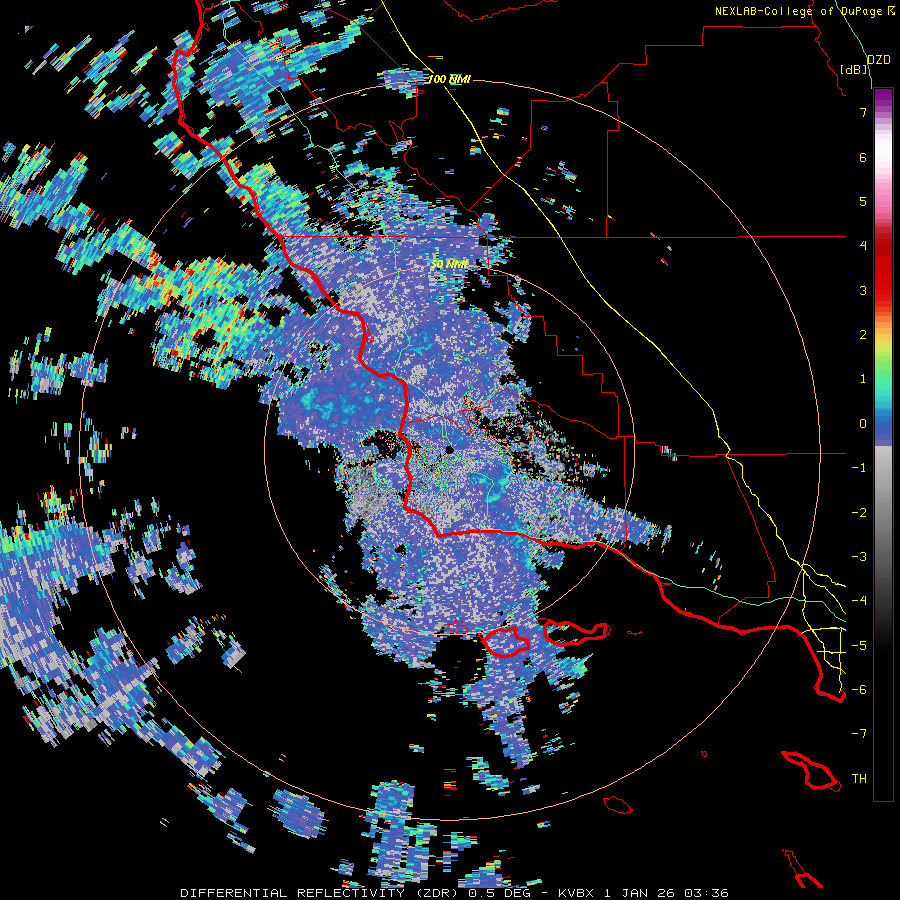Click the black radar site dot at center
The height and width of the screenshot is (900, 900).
point(449,449)
